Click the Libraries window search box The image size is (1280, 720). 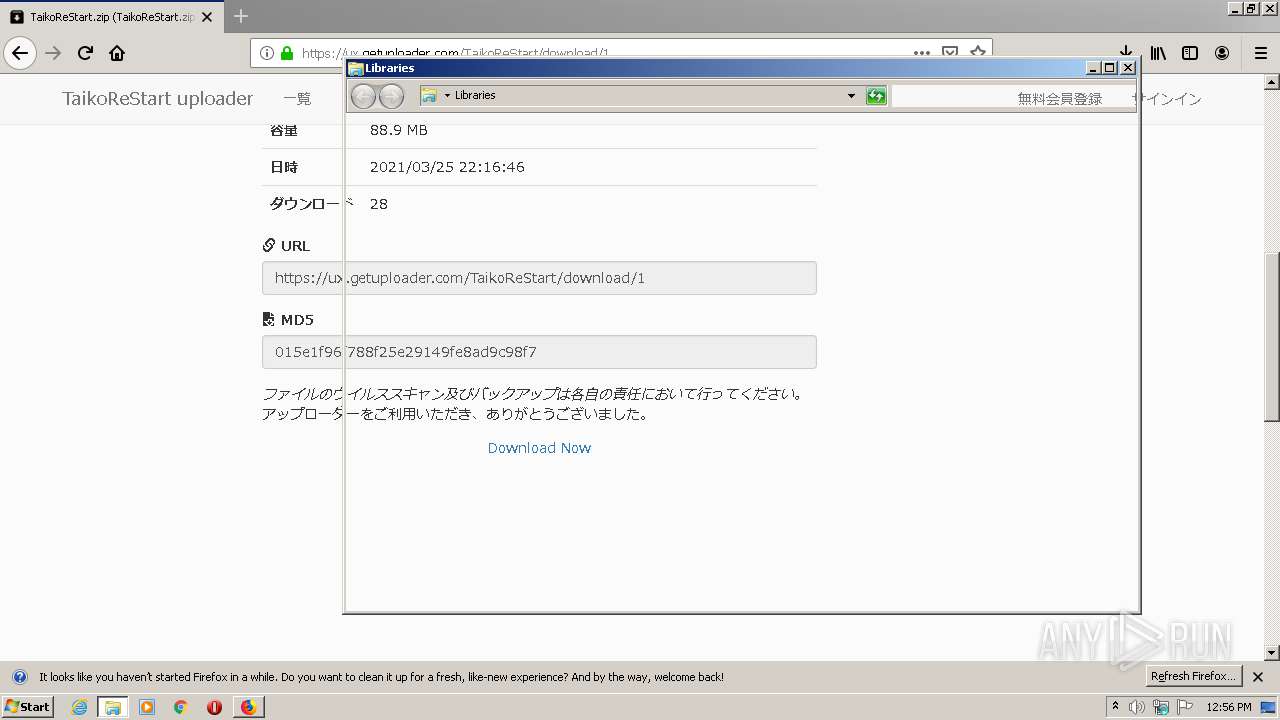point(1013,97)
